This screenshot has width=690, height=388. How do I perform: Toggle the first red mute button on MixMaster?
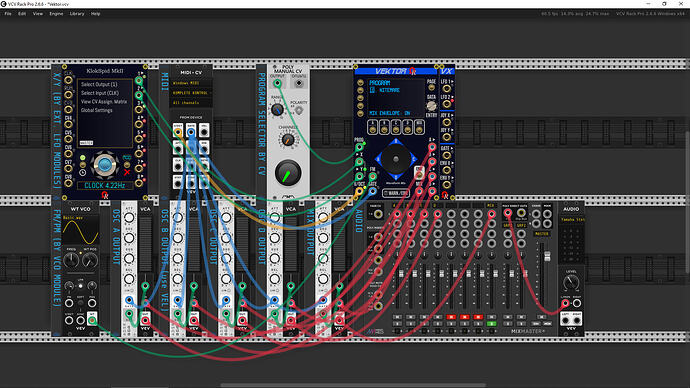tap(451, 317)
